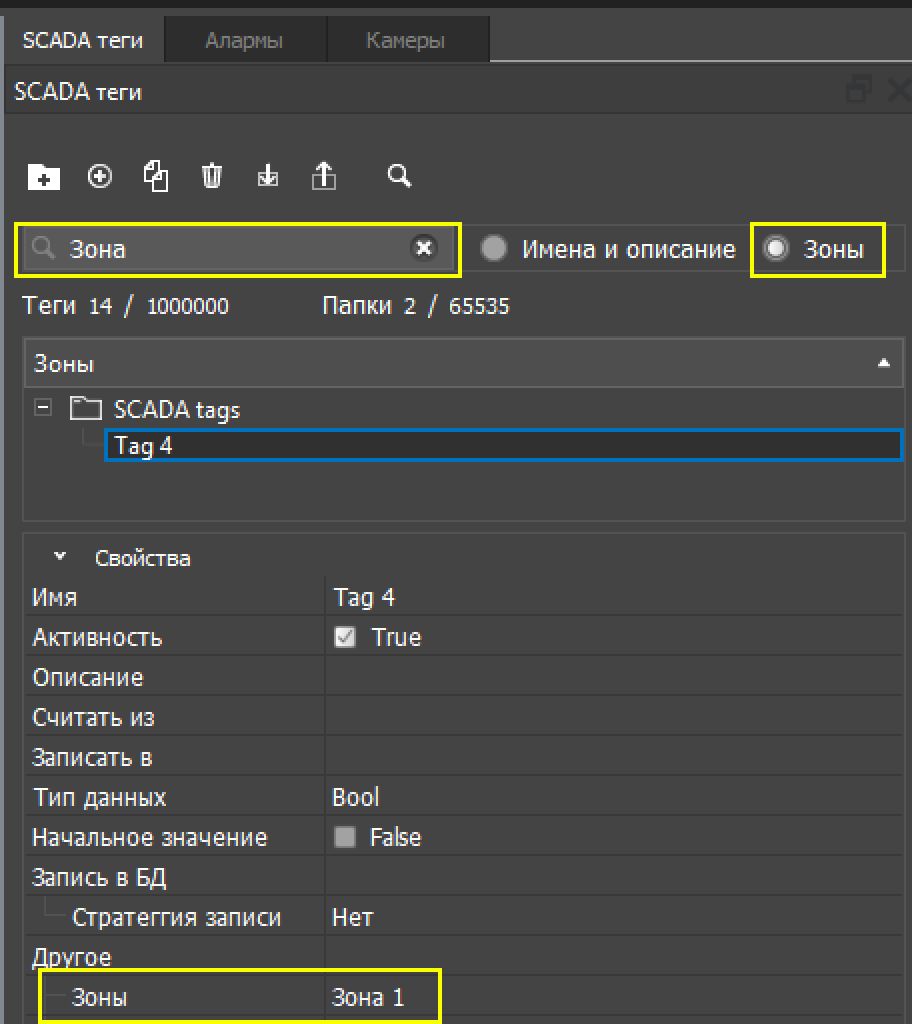912x1024 pixels.
Task: Toggle the Активность True checkbox
Action: (x=345, y=637)
